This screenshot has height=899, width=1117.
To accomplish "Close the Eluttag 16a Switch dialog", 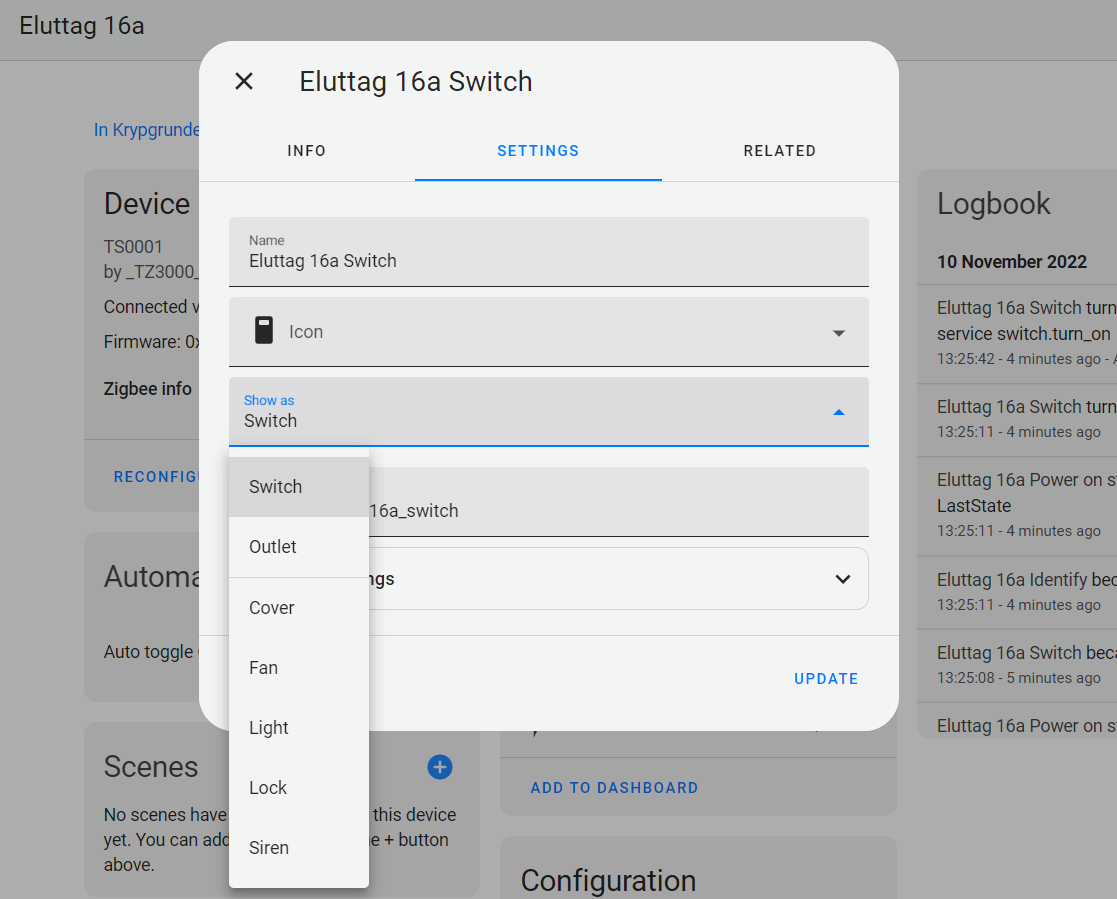I will (x=243, y=81).
